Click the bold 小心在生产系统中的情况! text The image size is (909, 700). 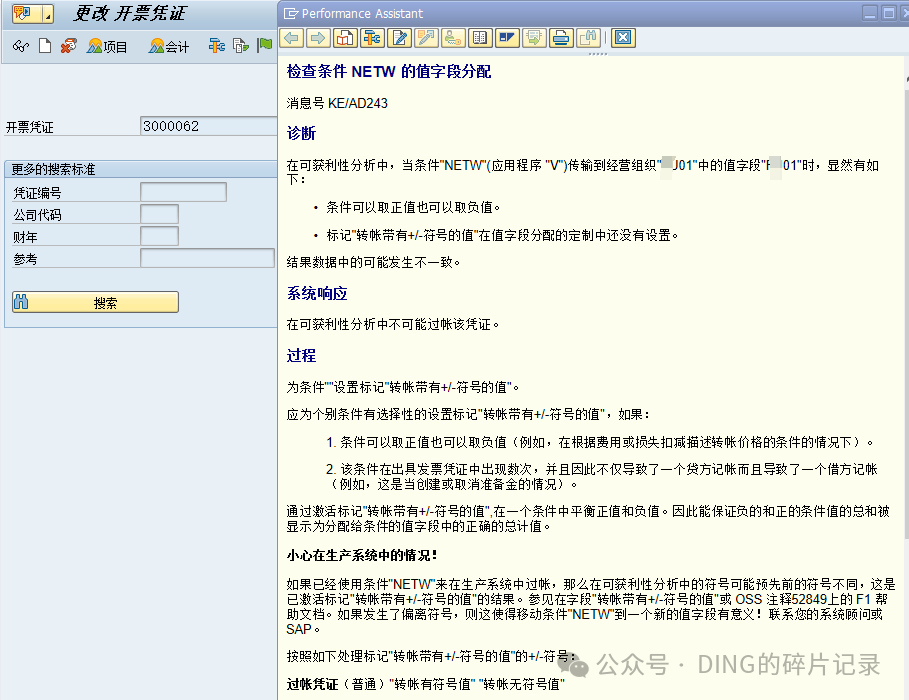[362, 556]
